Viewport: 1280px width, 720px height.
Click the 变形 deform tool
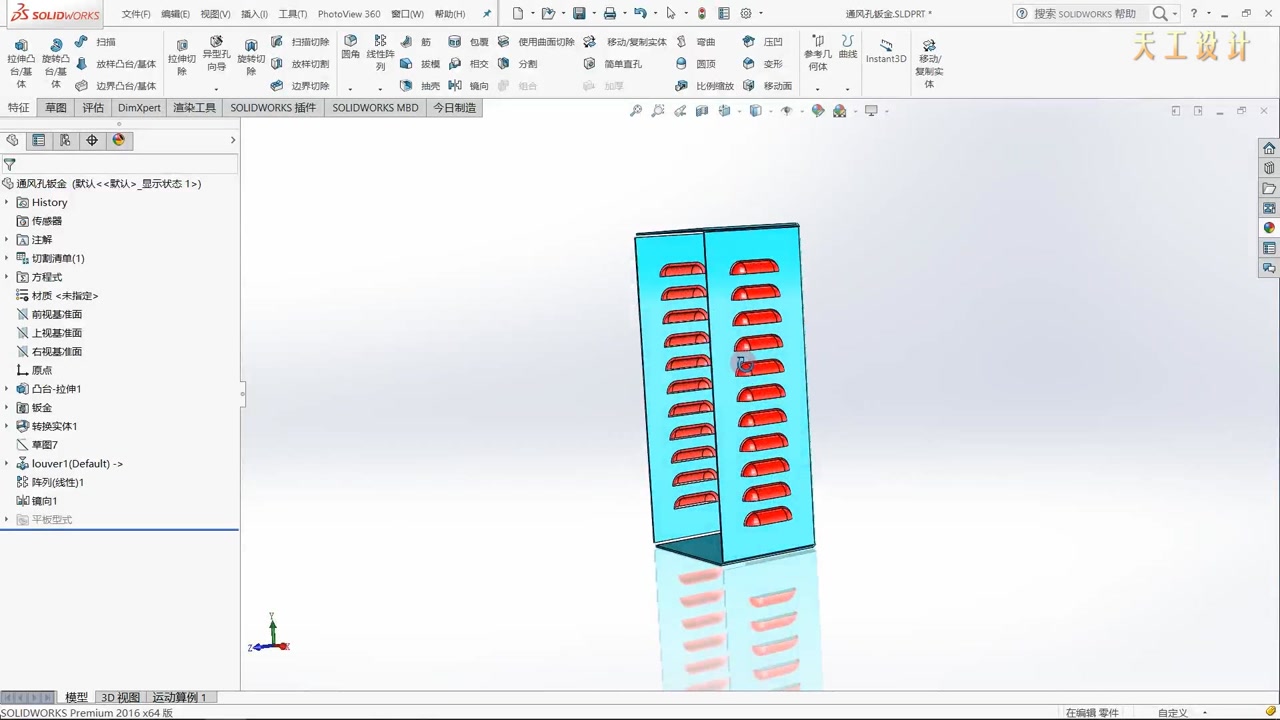pos(763,64)
